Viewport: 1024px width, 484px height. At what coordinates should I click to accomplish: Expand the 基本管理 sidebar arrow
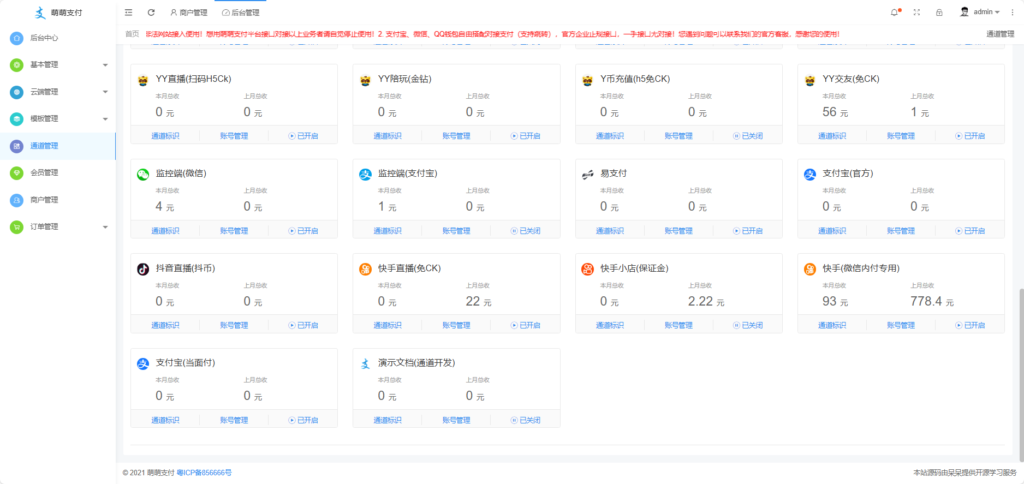(x=105, y=65)
